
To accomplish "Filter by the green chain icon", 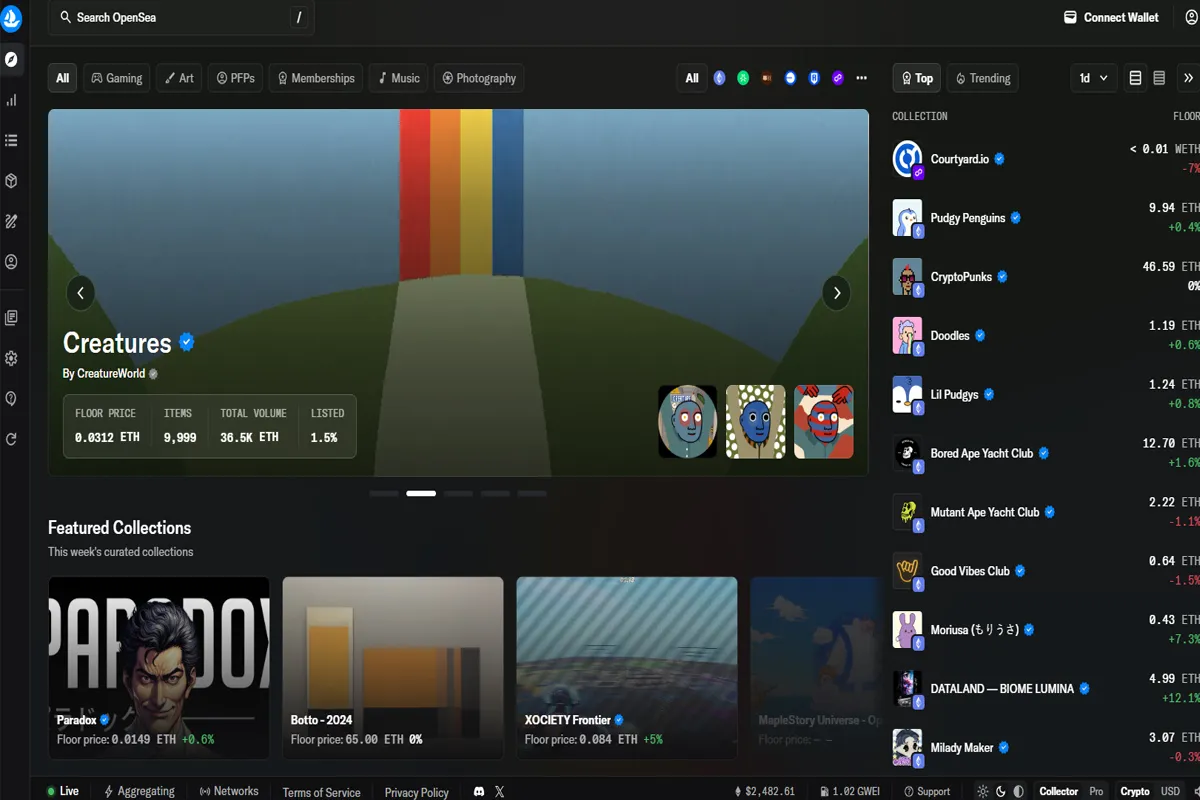I will pos(743,78).
